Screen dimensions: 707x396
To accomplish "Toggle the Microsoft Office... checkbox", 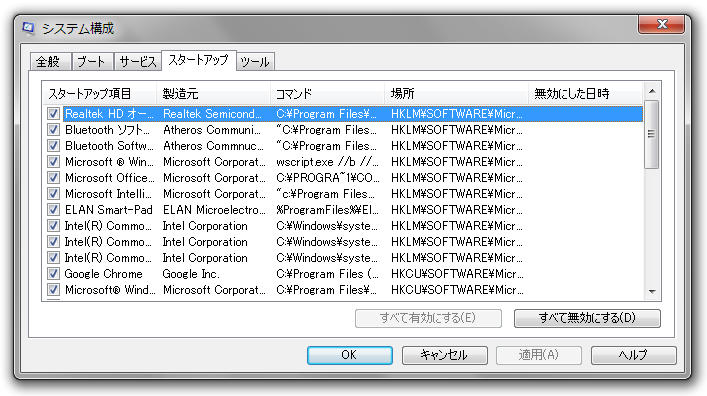I will 53,178.
